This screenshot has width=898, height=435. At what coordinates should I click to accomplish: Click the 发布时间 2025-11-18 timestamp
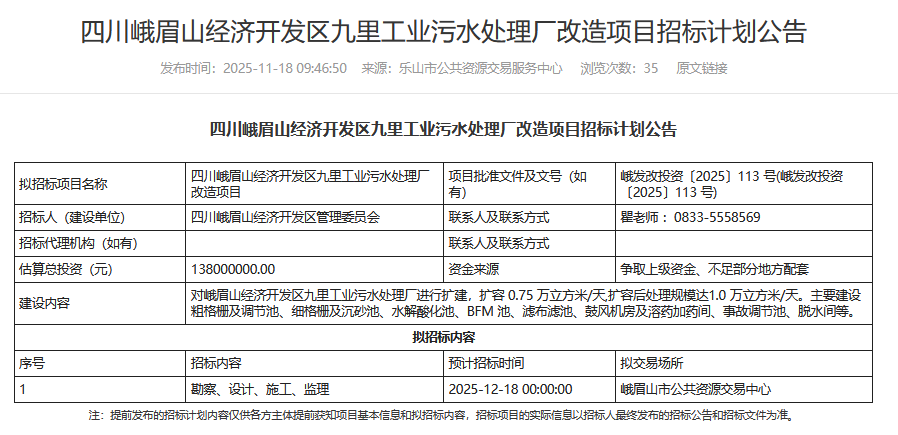(x=254, y=68)
